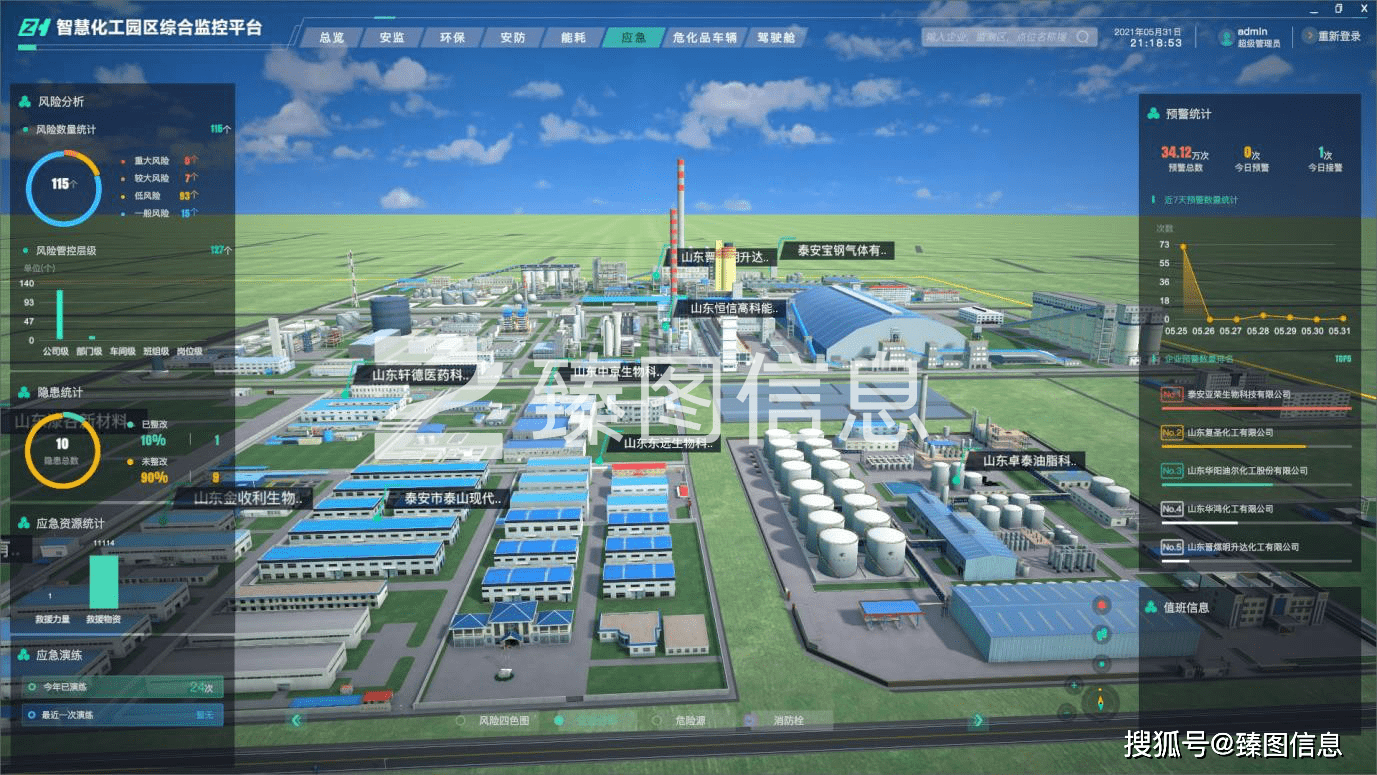The image size is (1377, 775).
Task: Click the 山东金收利生物.. map label
Action: tap(245, 498)
